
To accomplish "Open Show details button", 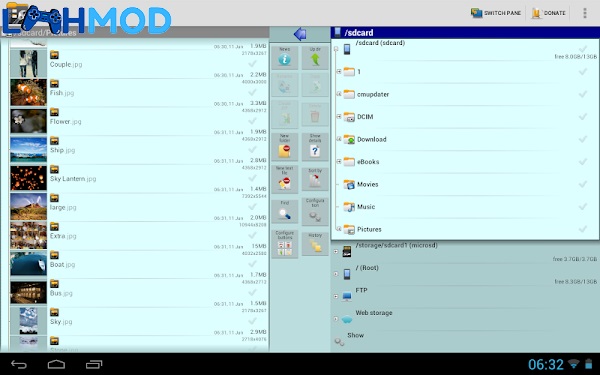I will [315, 147].
